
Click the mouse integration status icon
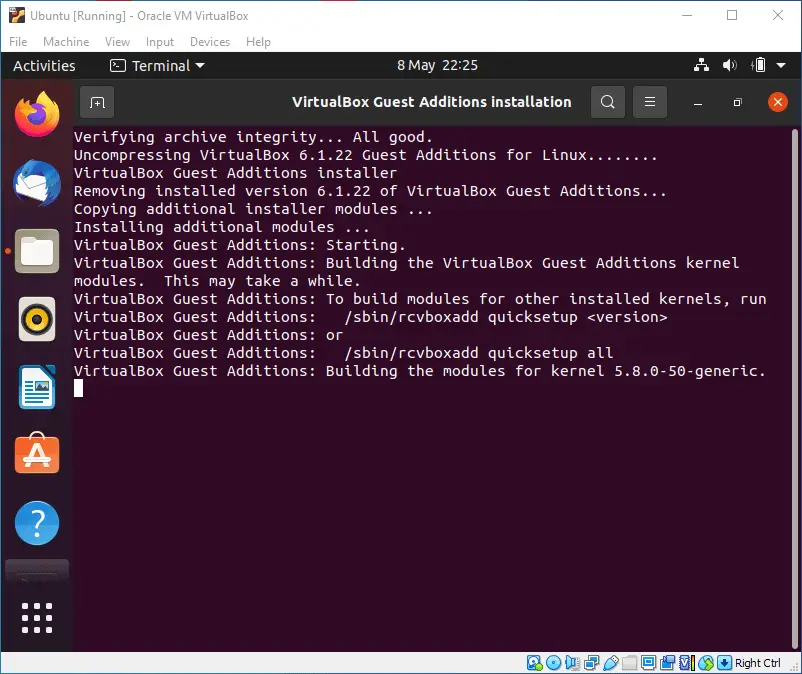(x=706, y=663)
